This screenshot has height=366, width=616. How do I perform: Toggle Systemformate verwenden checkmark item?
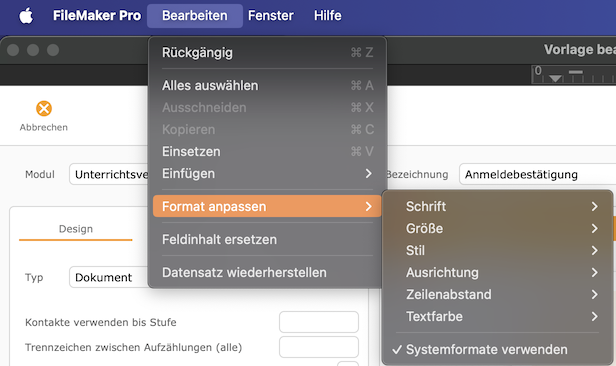click(x=497, y=349)
